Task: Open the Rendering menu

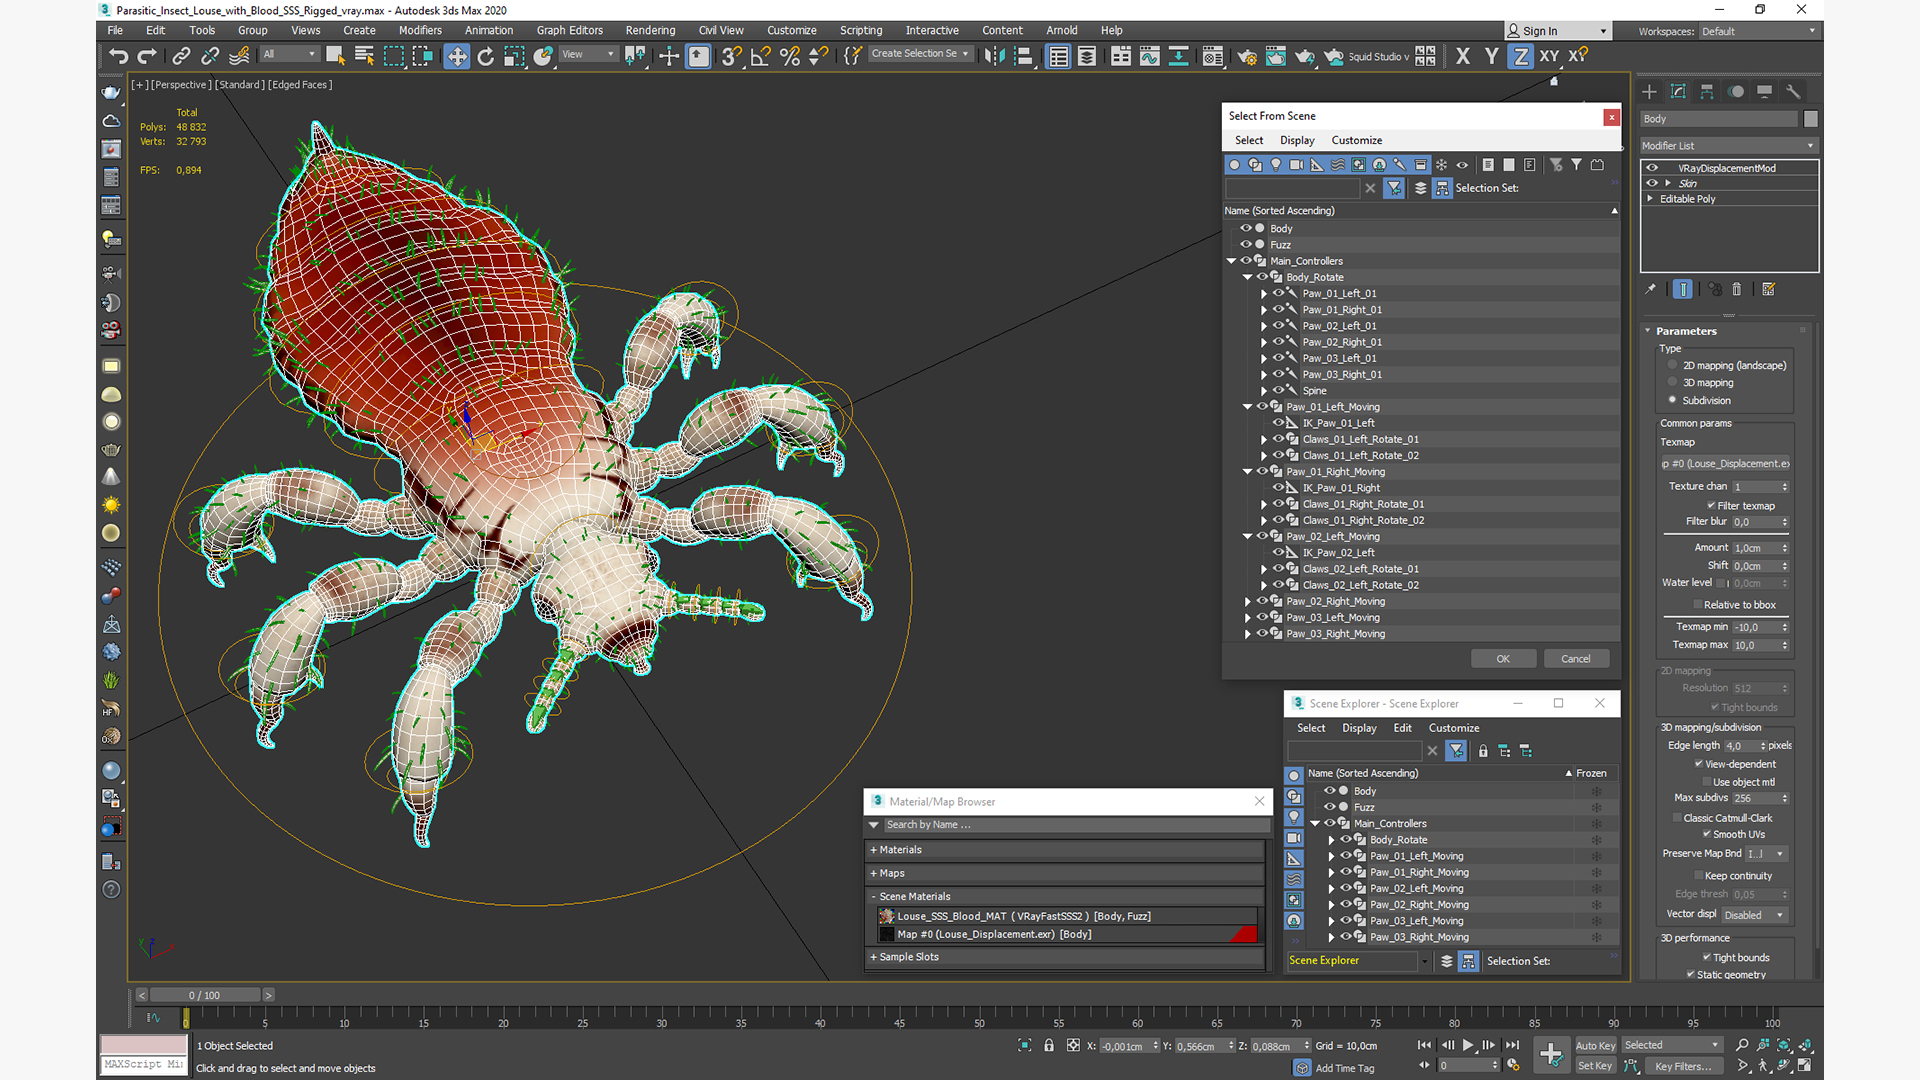Action: (650, 31)
